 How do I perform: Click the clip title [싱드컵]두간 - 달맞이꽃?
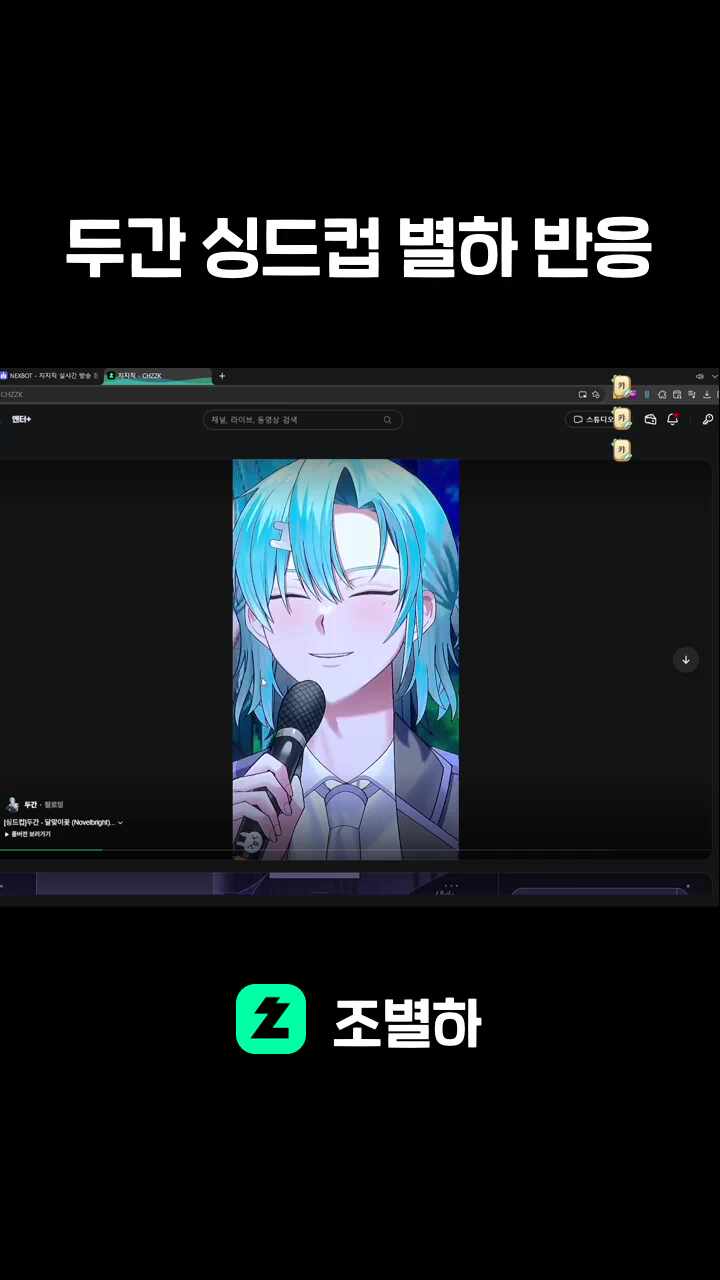tap(59, 823)
